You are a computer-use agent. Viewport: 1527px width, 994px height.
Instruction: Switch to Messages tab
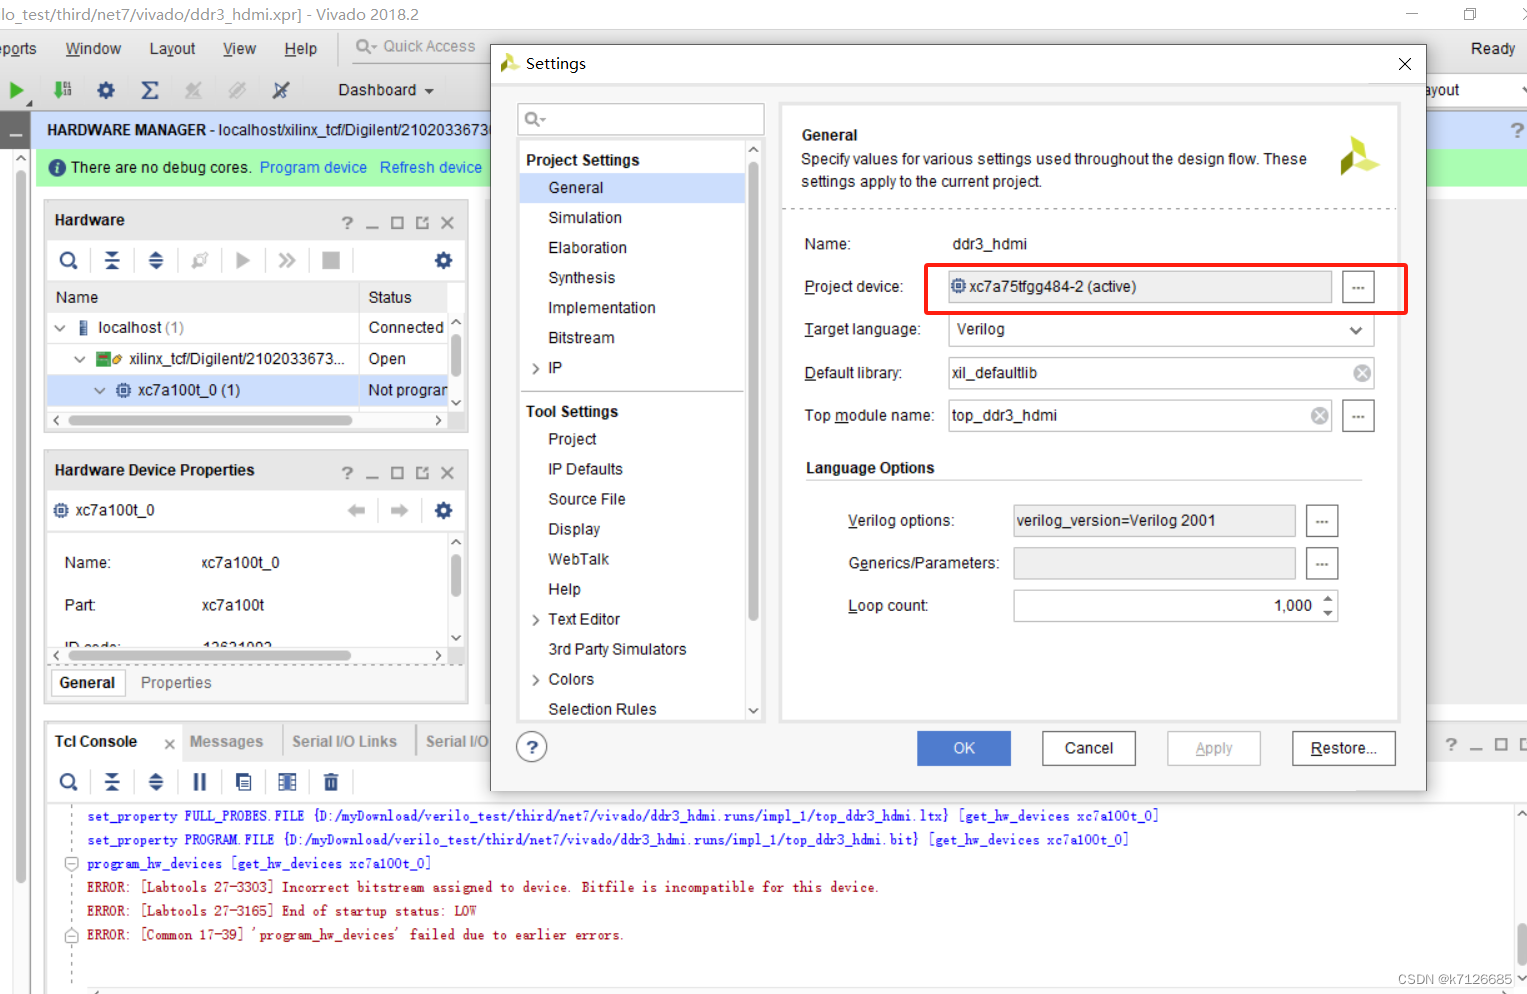226,741
